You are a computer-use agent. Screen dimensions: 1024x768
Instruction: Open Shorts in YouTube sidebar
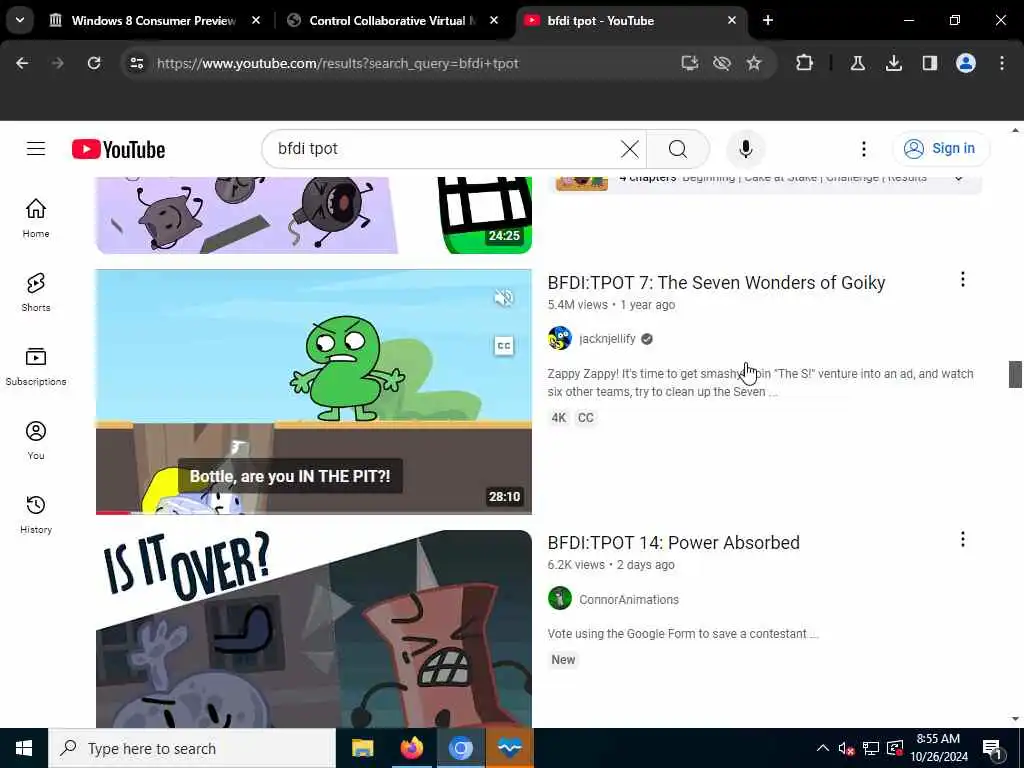pos(36,292)
